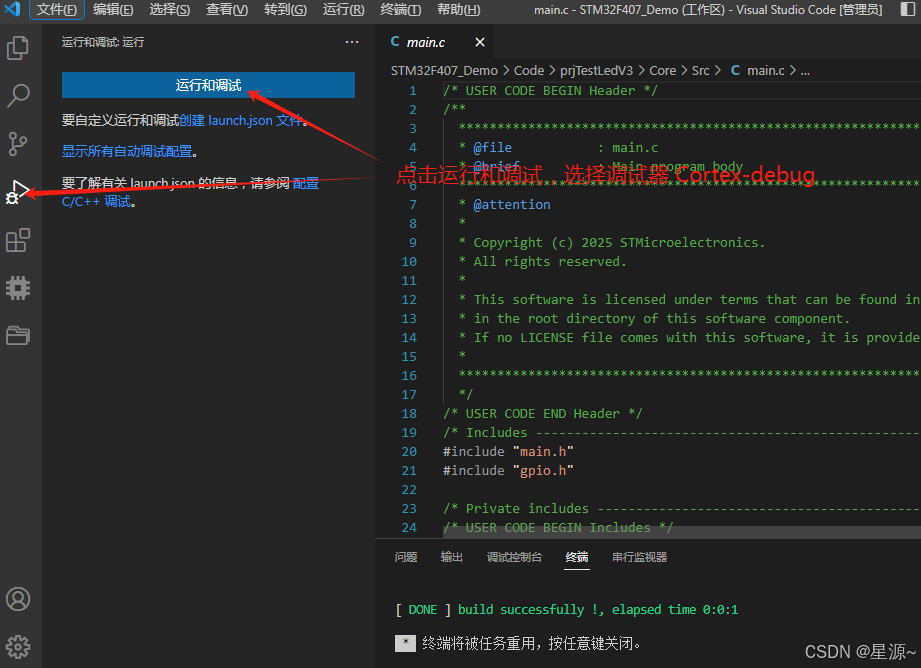Screen dimensions: 921x668
Task: Click line number 1 in the gutter
Action: [412, 90]
